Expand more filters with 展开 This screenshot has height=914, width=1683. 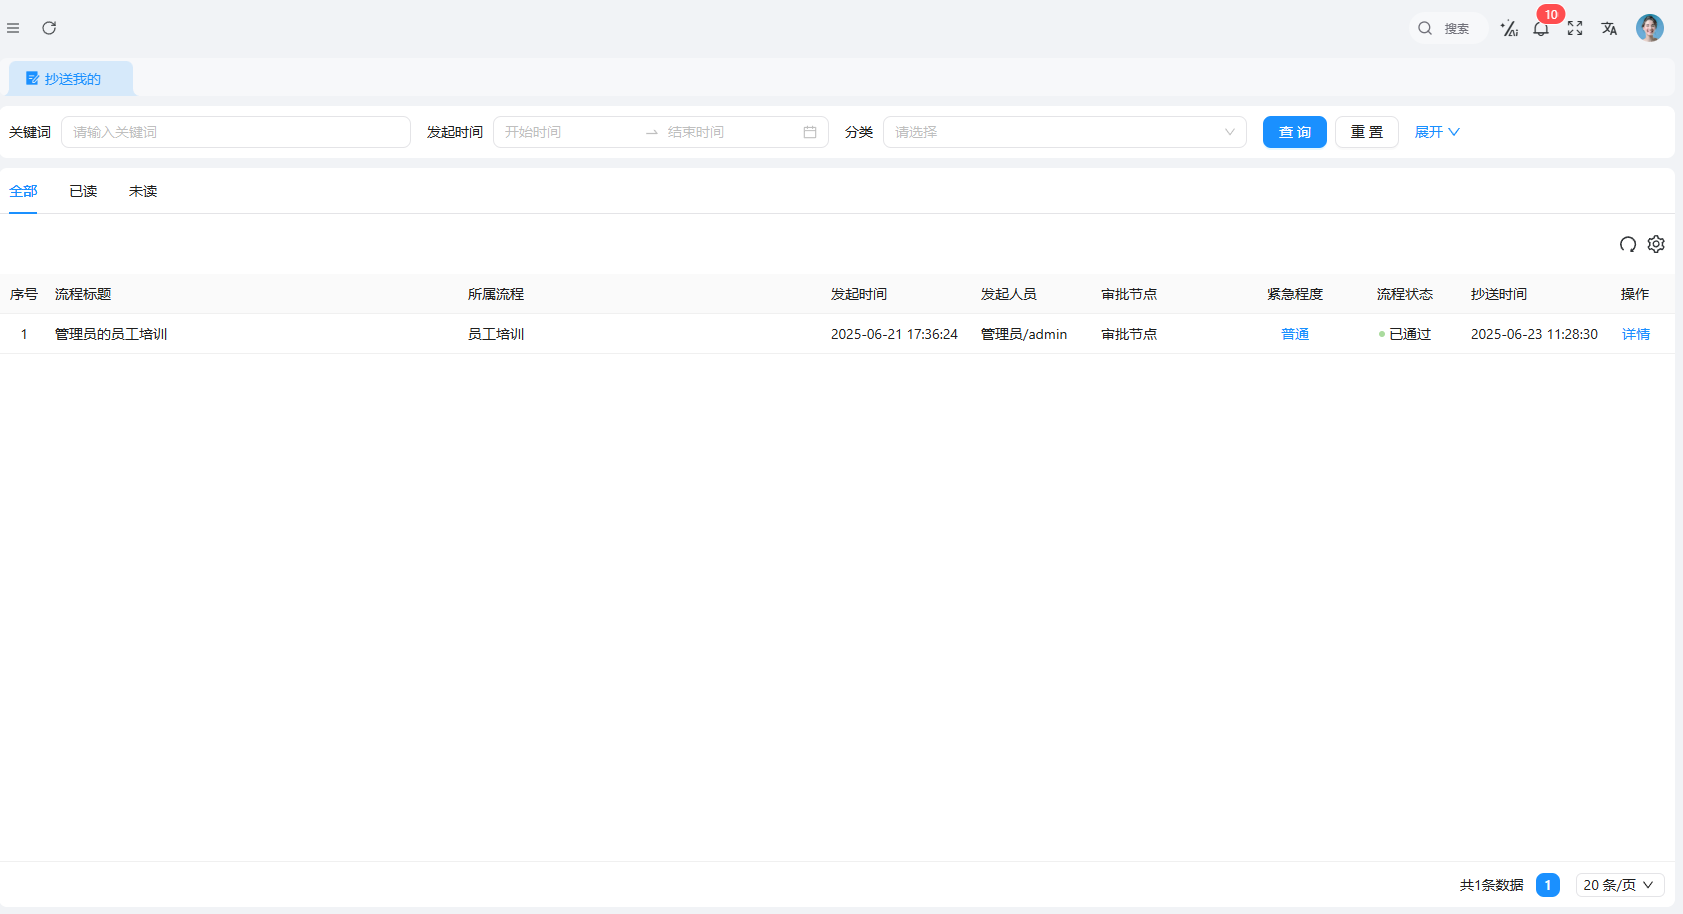coord(1437,132)
